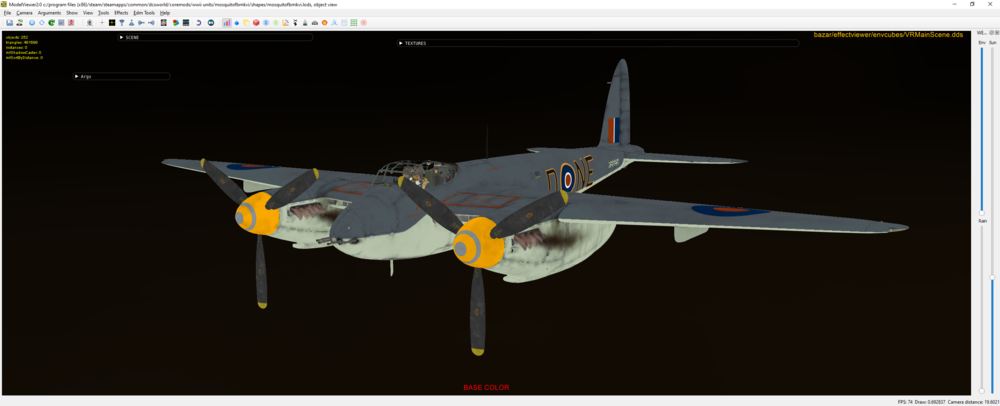Click the red cube toolbar icon

point(256,22)
